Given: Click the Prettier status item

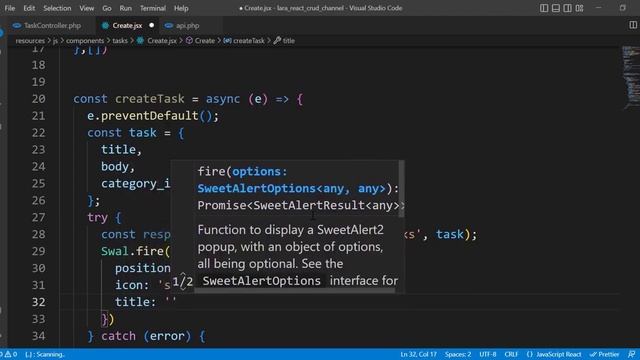Looking at the screenshot, I should coord(604,354).
